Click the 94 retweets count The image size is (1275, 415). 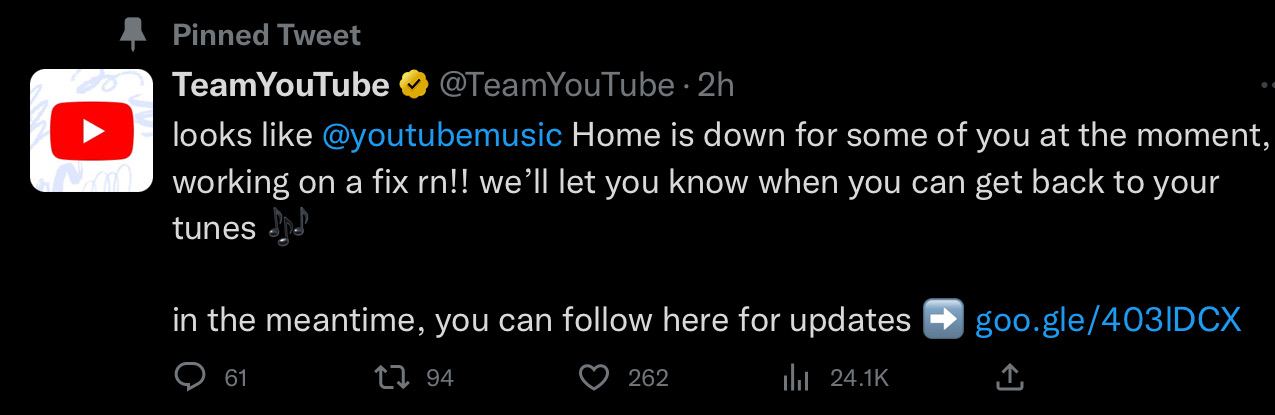click(x=440, y=378)
